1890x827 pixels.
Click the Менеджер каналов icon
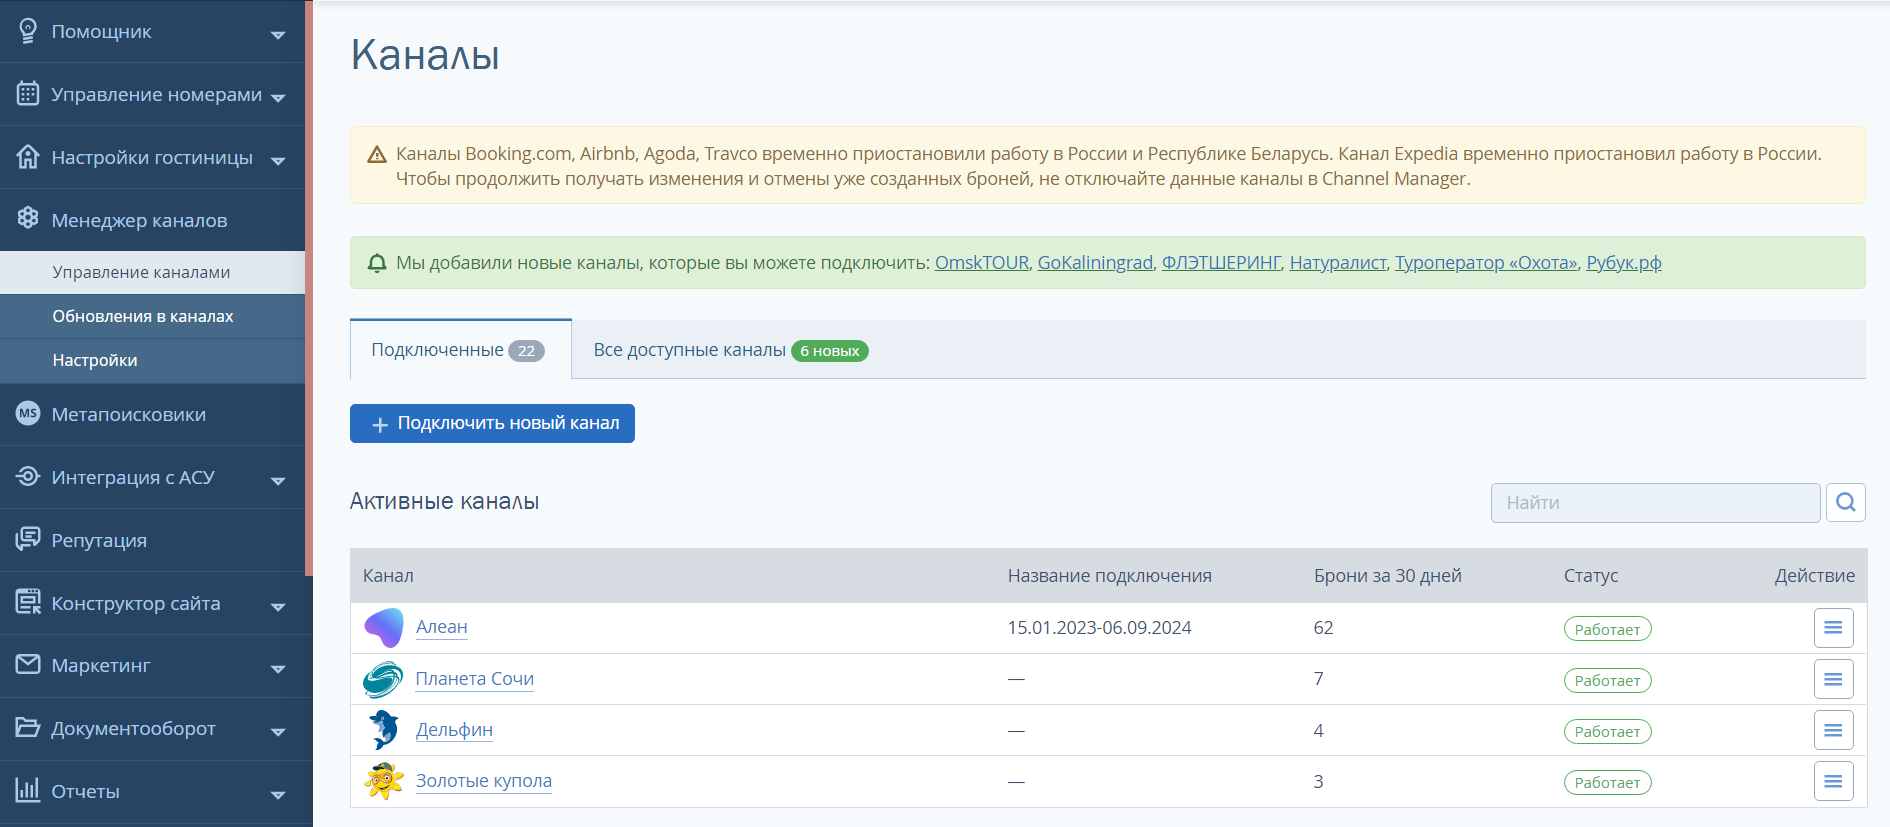pyautogui.click(x=28, y=219)
